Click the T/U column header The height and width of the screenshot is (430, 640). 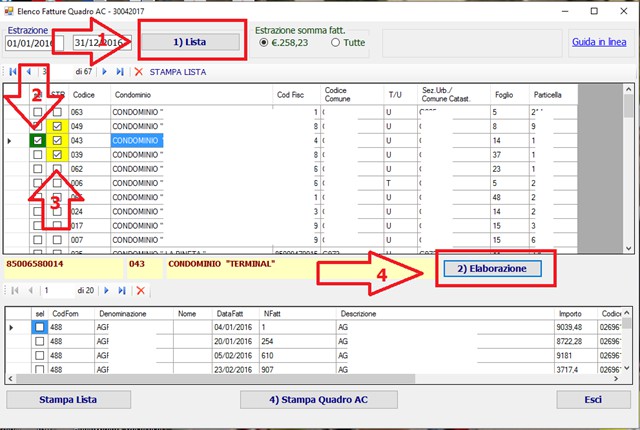(400, 95)
